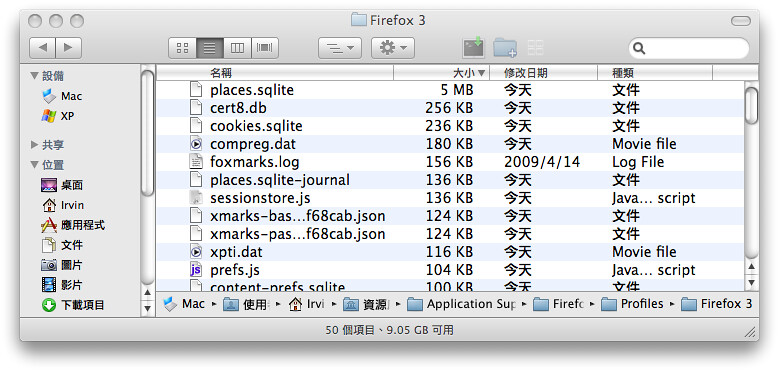Select xmarks-pas…f68cab.json file icon
Viewport: 779px width, 371px height.
[197, 233]
